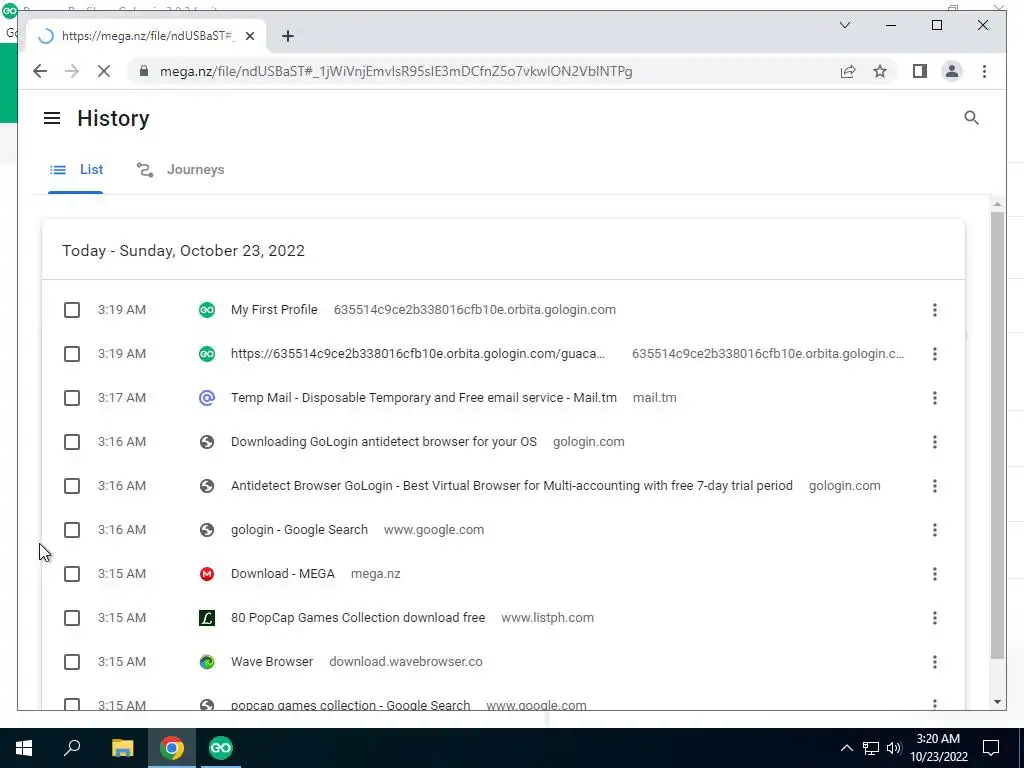Open the tab search dropdown chevron
This screenshot has width=1024, height=768.
[844, 25]
